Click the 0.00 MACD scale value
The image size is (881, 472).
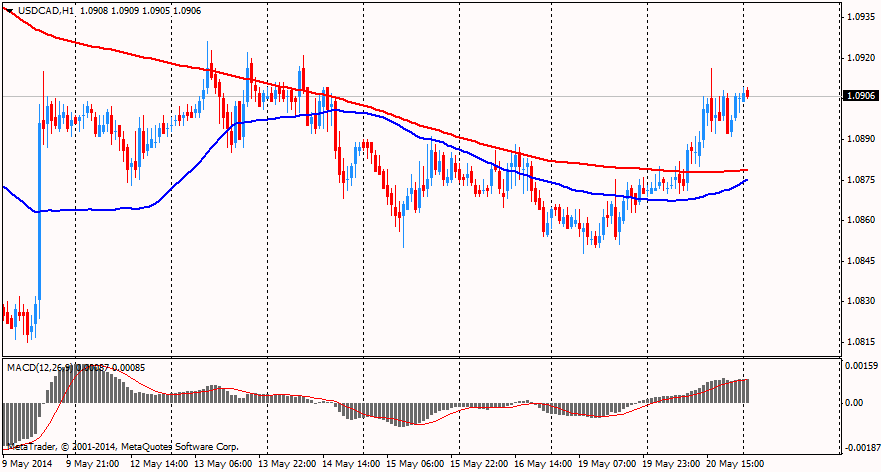coord(855,403)
